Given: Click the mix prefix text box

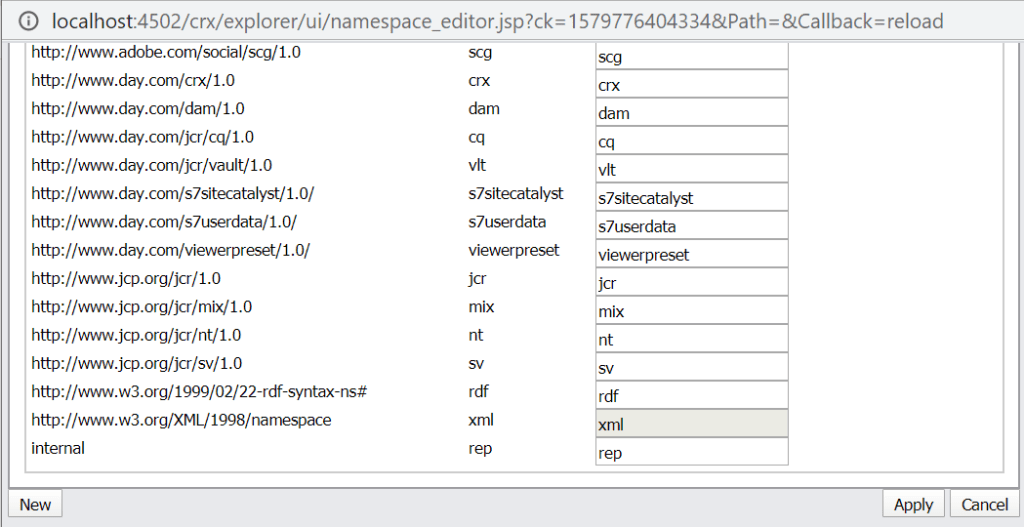Looking at the screenshot, I should pos(691,311).
